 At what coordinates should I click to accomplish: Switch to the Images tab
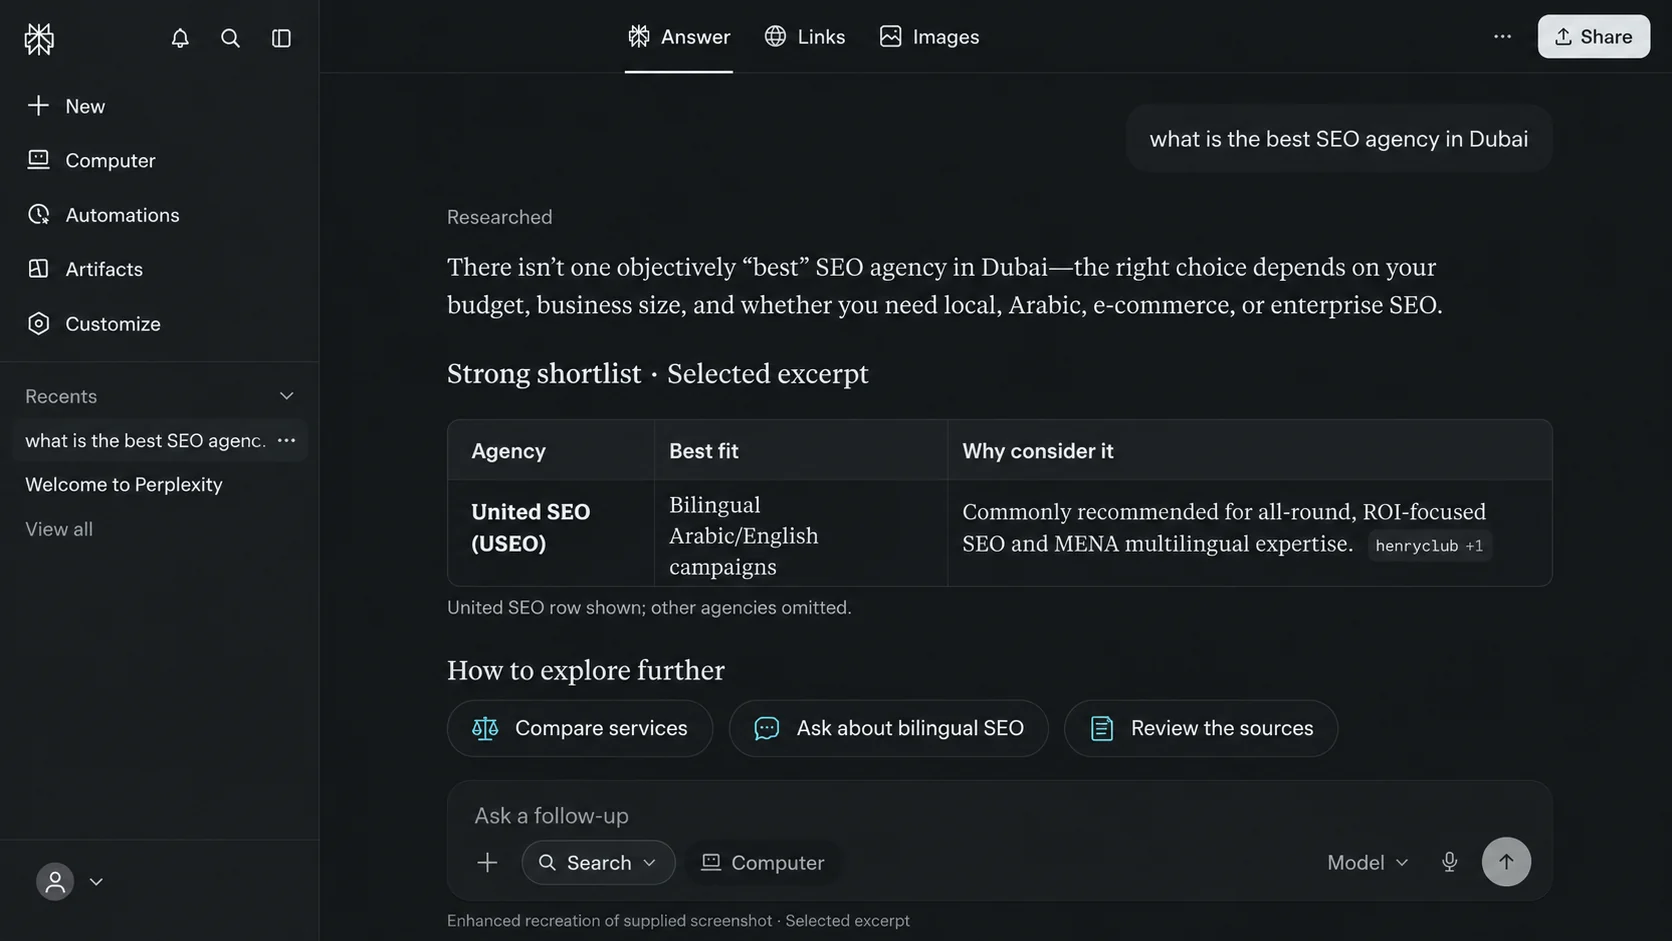point(929,37)
